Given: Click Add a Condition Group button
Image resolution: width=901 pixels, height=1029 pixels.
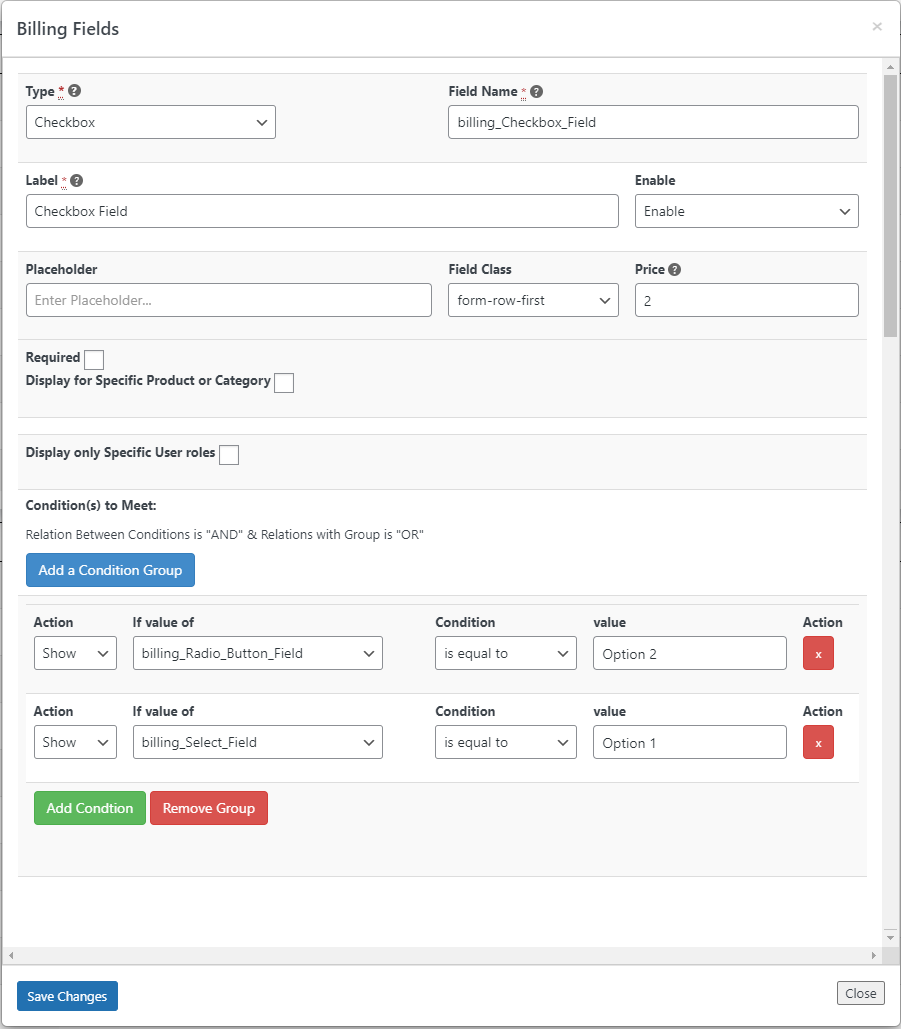Looking at the screenshot, I should tap(110, 570).
